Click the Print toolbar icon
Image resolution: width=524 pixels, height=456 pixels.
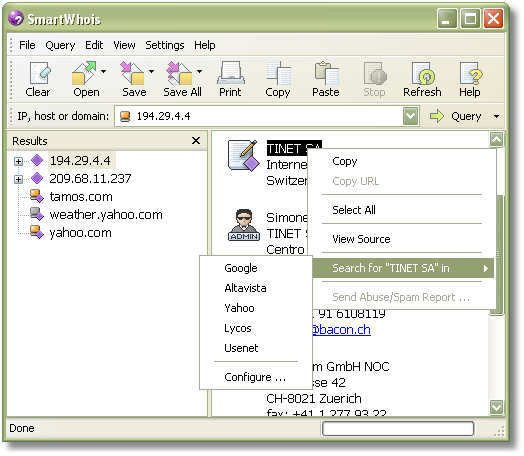click(x=231, y=73)
